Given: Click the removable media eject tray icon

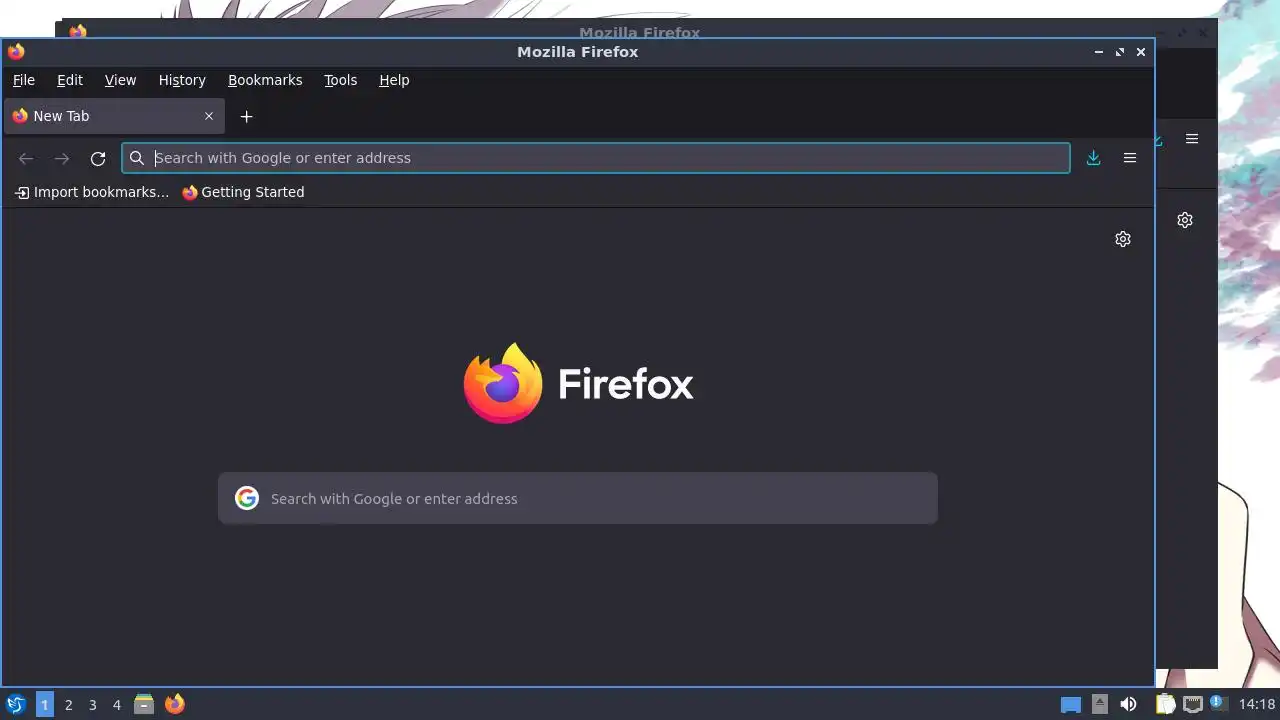Looking at the screenshot, I should (x=1100, y=704).
